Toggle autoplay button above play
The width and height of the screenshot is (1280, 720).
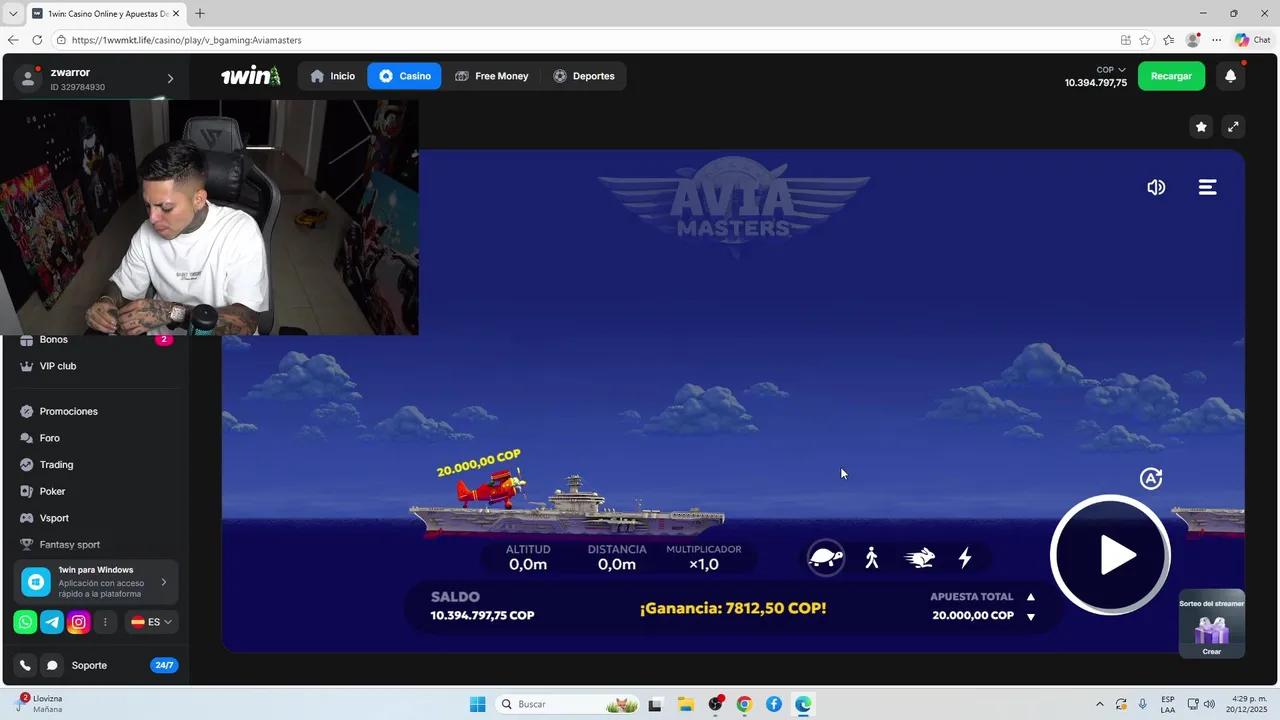point(1151,479)
